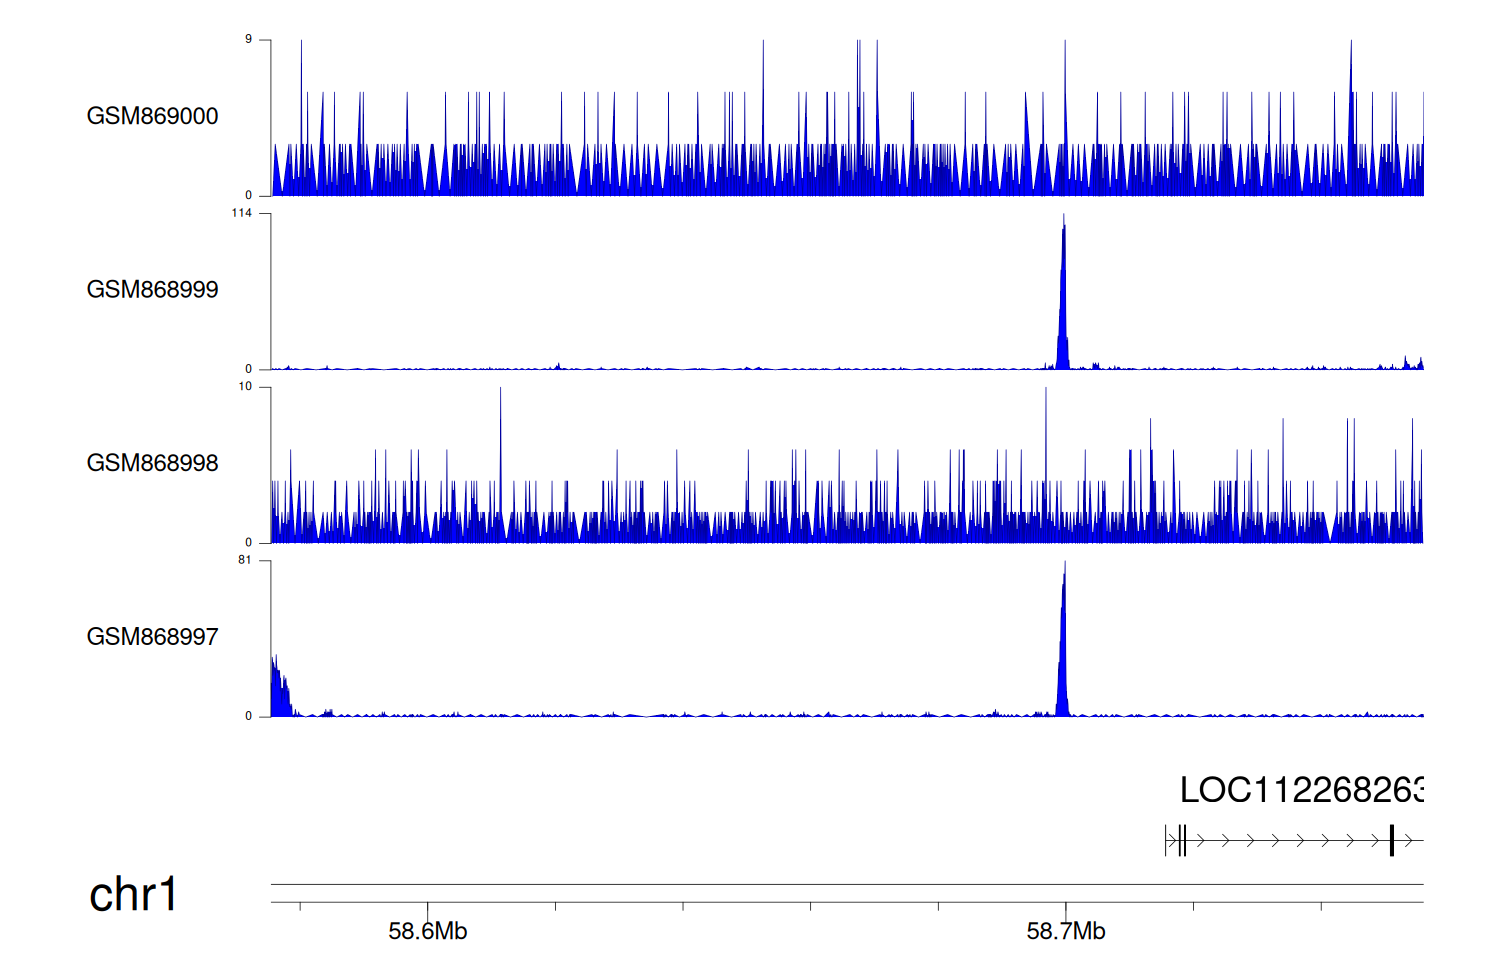
Task: Click the y-axis maximum value 9
Action: (248, 40)
